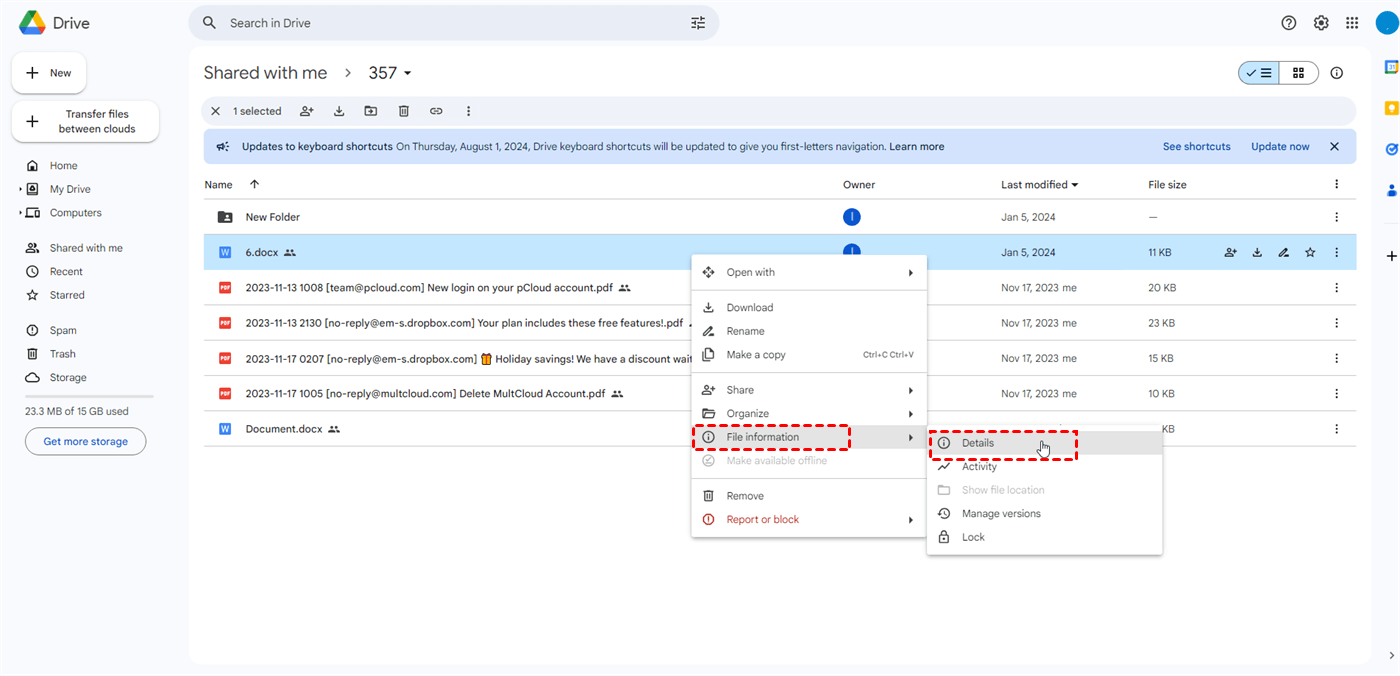1400x676 pixels.
Task: Star the 6.docx file
Action: [x=1310, y=253]
